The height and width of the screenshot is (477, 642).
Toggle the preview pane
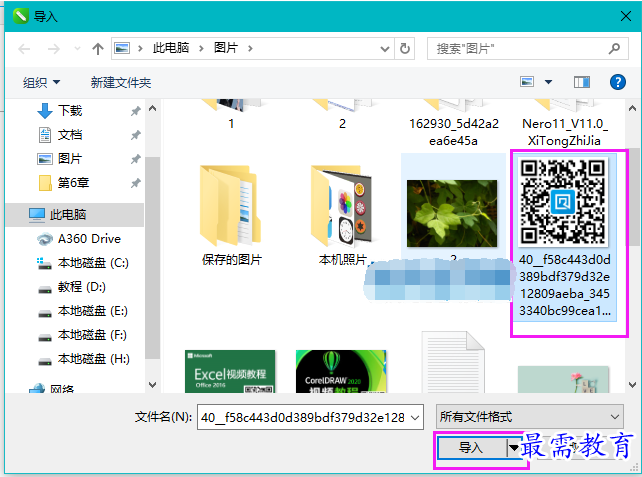(581, 82)
